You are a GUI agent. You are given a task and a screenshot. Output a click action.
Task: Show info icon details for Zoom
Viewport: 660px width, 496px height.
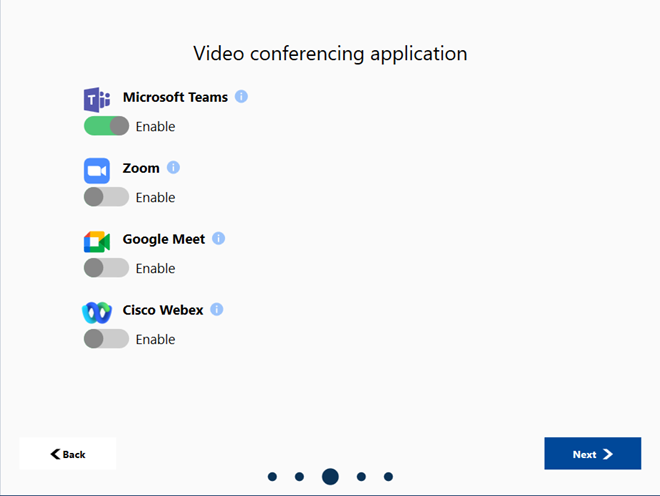(x=173, y=168)
